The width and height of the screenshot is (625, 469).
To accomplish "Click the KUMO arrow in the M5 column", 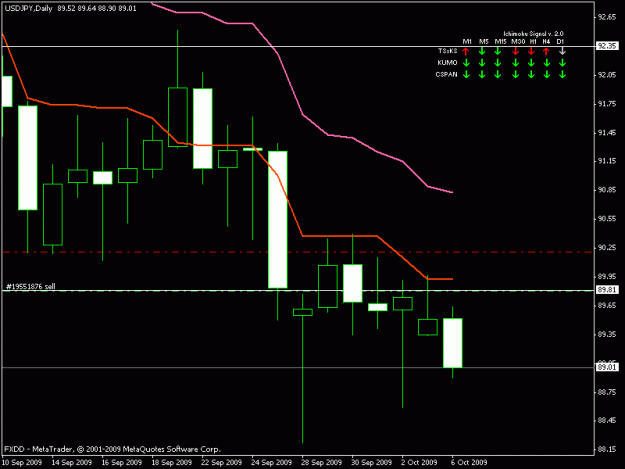I will pyautogui.click(x=482, y=63).
